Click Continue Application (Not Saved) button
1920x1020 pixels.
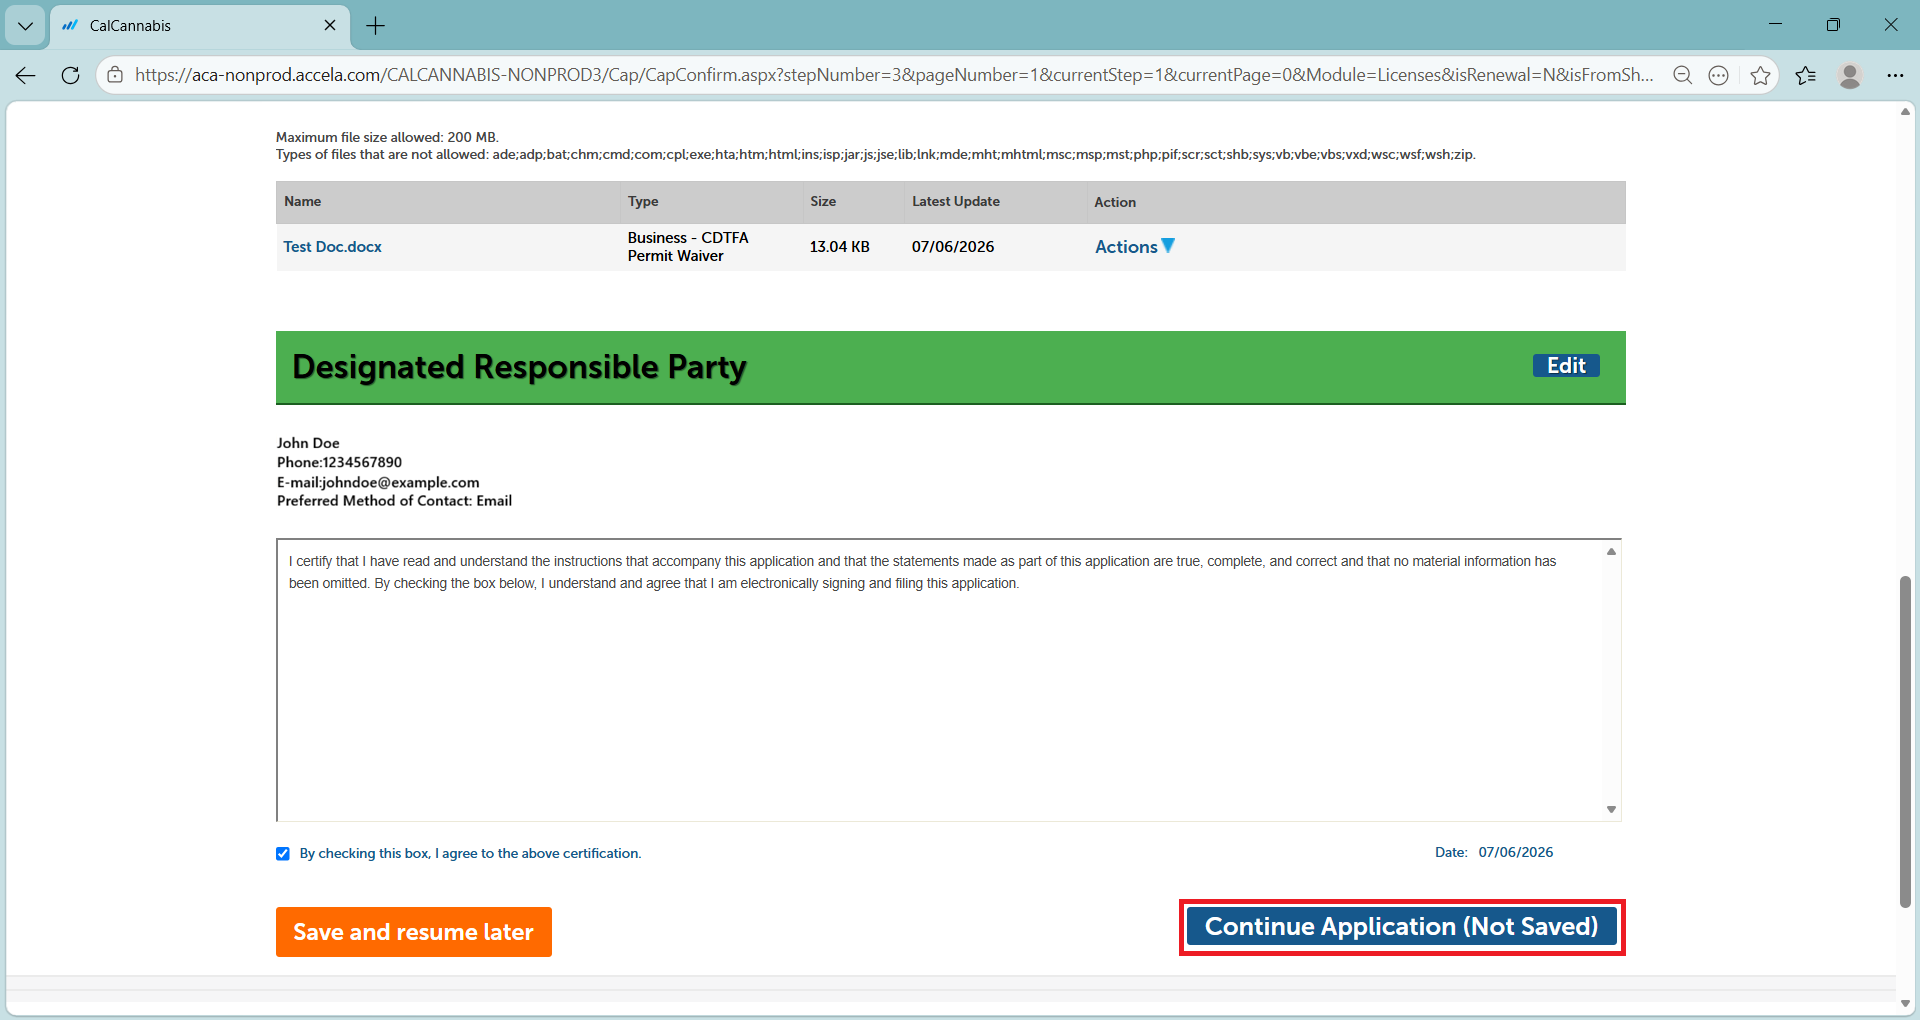1402,927
